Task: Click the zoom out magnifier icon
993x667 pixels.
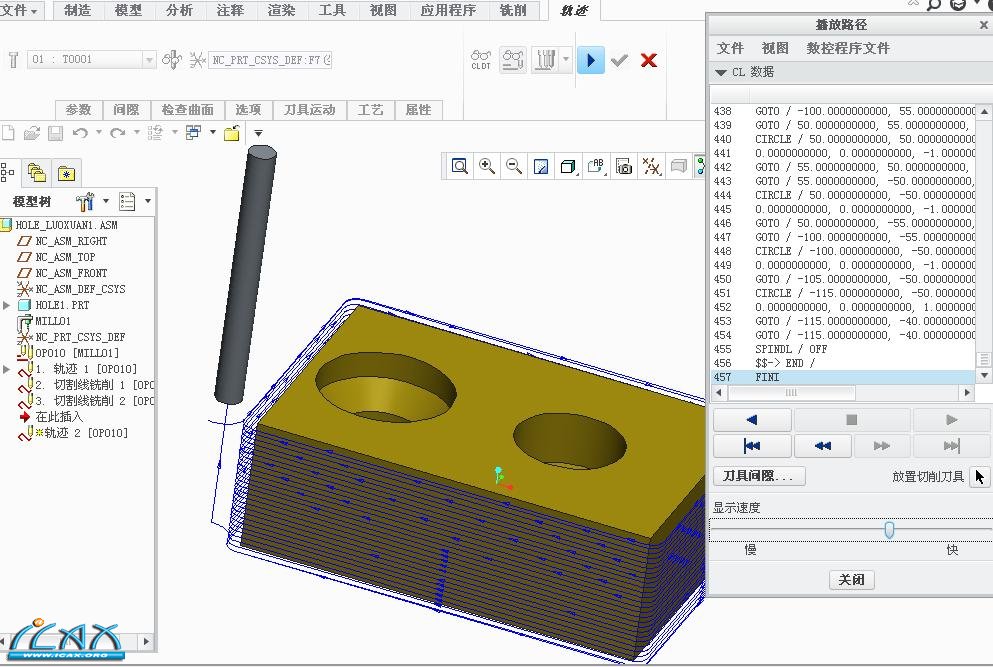Action: (x=514, y=166)
